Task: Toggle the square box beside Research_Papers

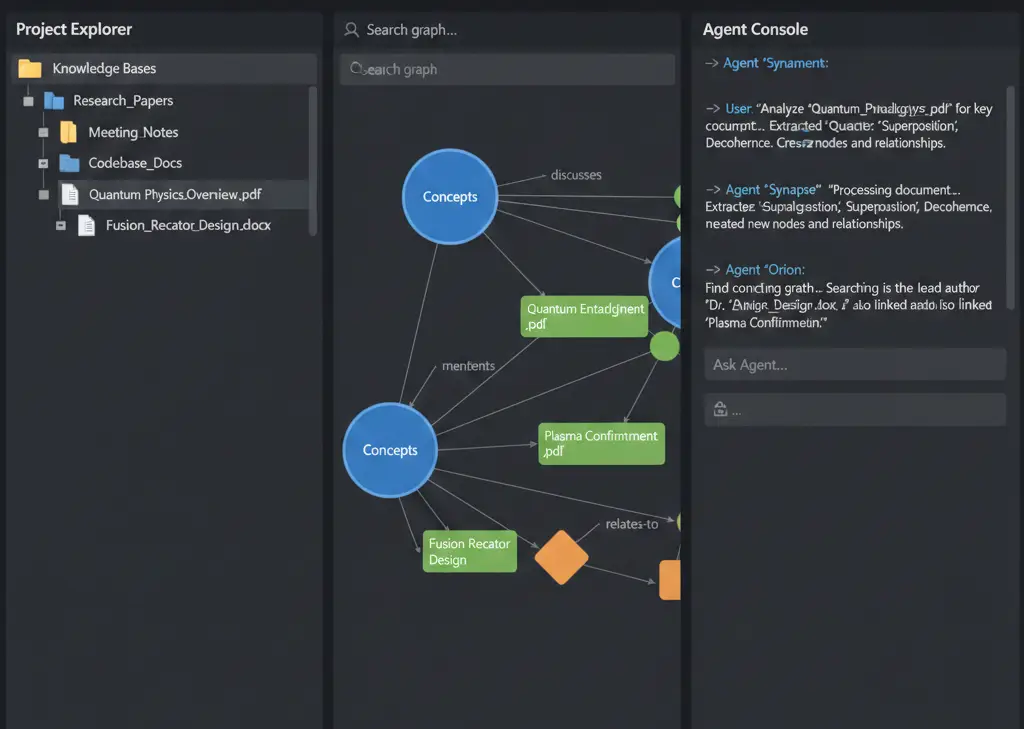Action: (26, 101)
